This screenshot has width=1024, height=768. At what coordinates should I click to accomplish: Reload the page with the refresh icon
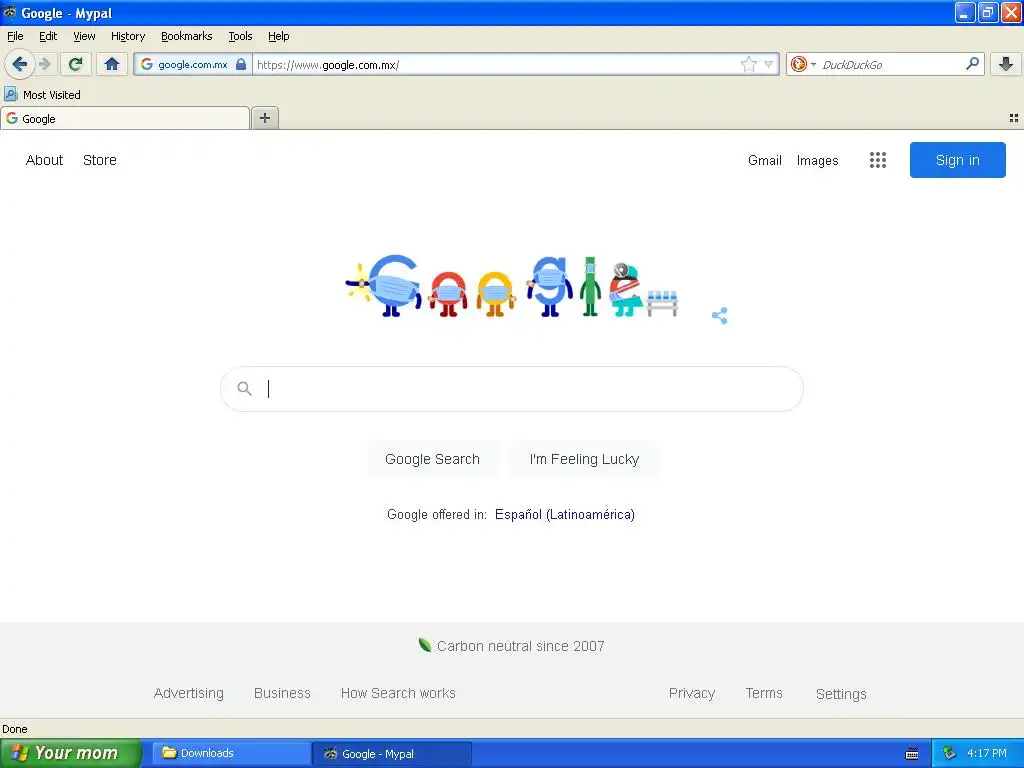(75, 64)
